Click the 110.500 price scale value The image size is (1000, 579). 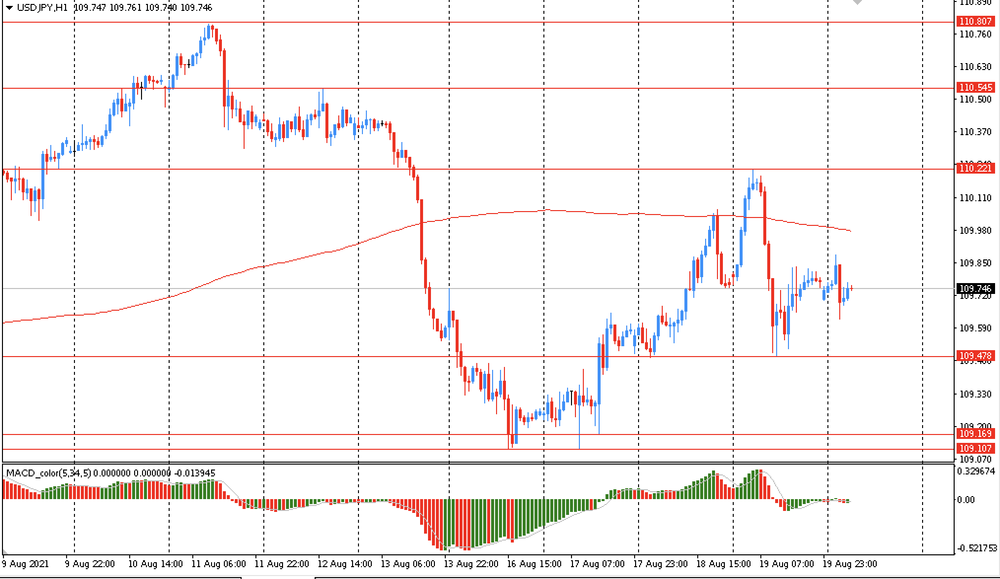[x=976, y=99]
